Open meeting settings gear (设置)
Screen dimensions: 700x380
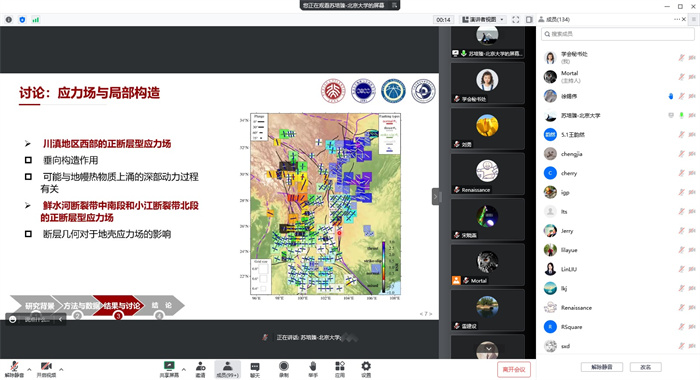point(366,370)
